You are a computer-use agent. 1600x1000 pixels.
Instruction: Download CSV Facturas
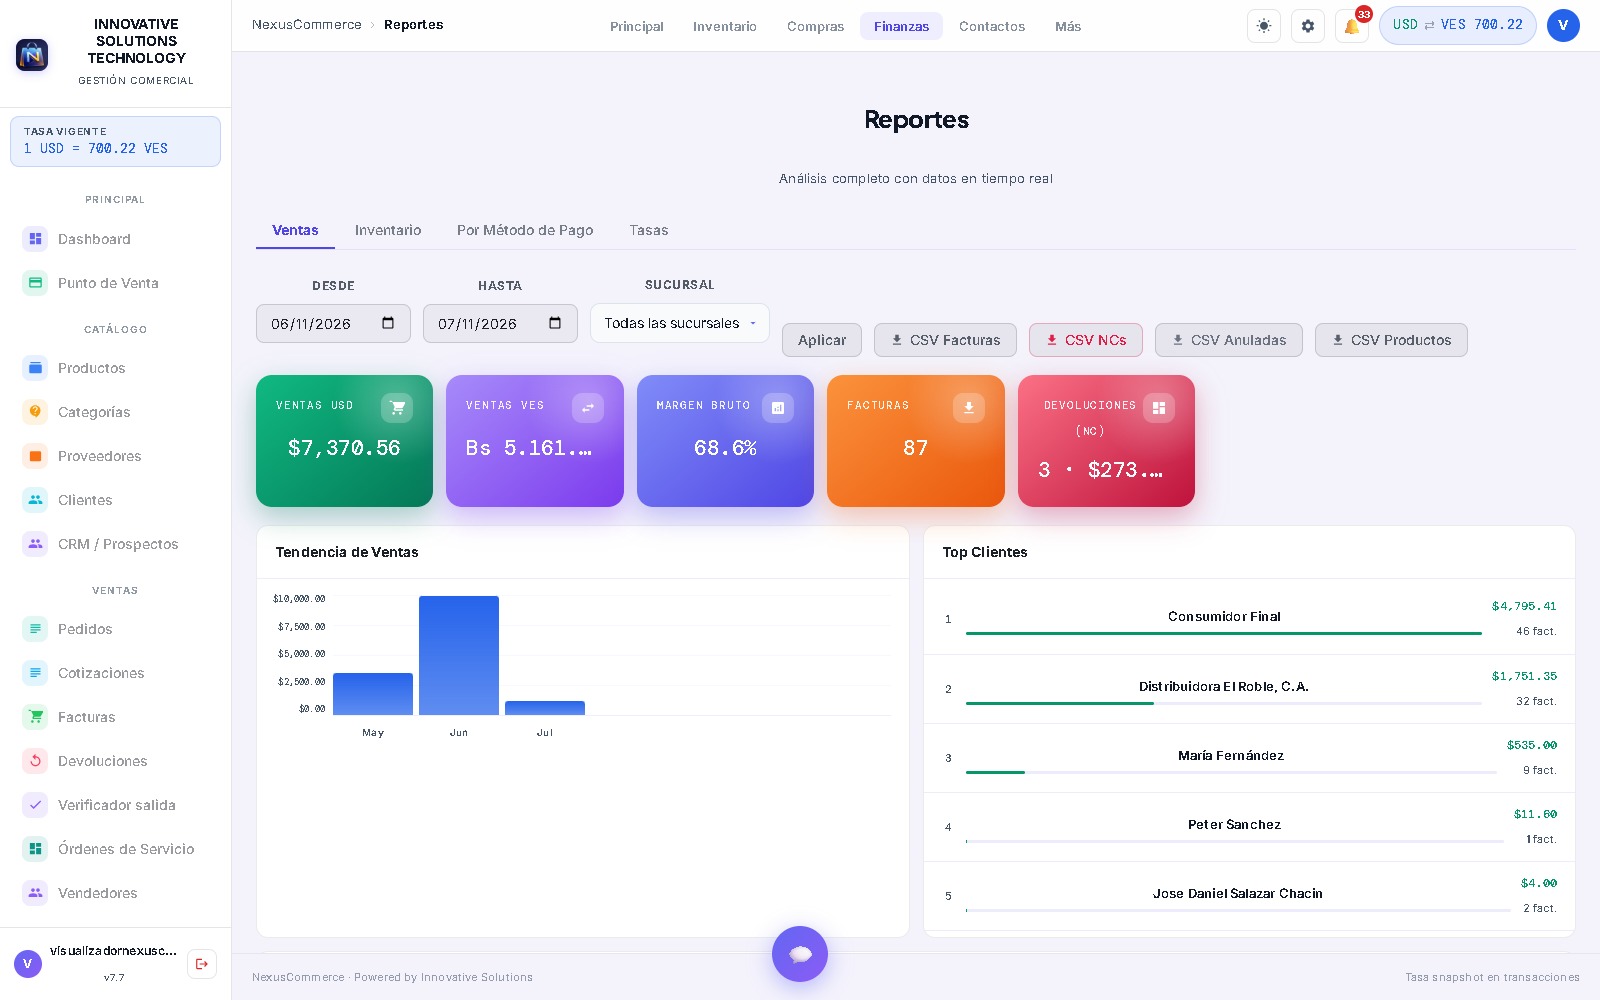point(945,340)
